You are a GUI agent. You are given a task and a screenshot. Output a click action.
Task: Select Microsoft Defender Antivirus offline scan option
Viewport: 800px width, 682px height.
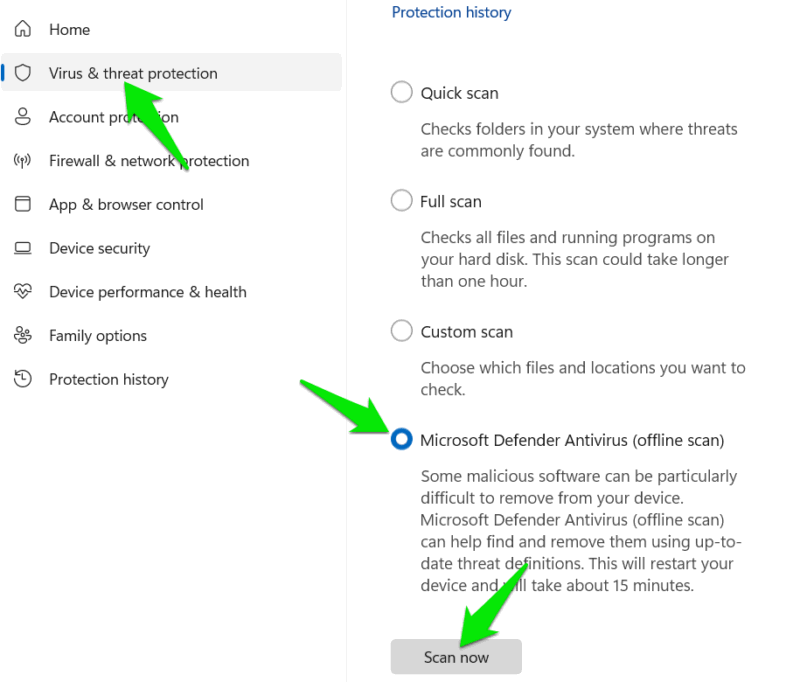click(401, 439)
